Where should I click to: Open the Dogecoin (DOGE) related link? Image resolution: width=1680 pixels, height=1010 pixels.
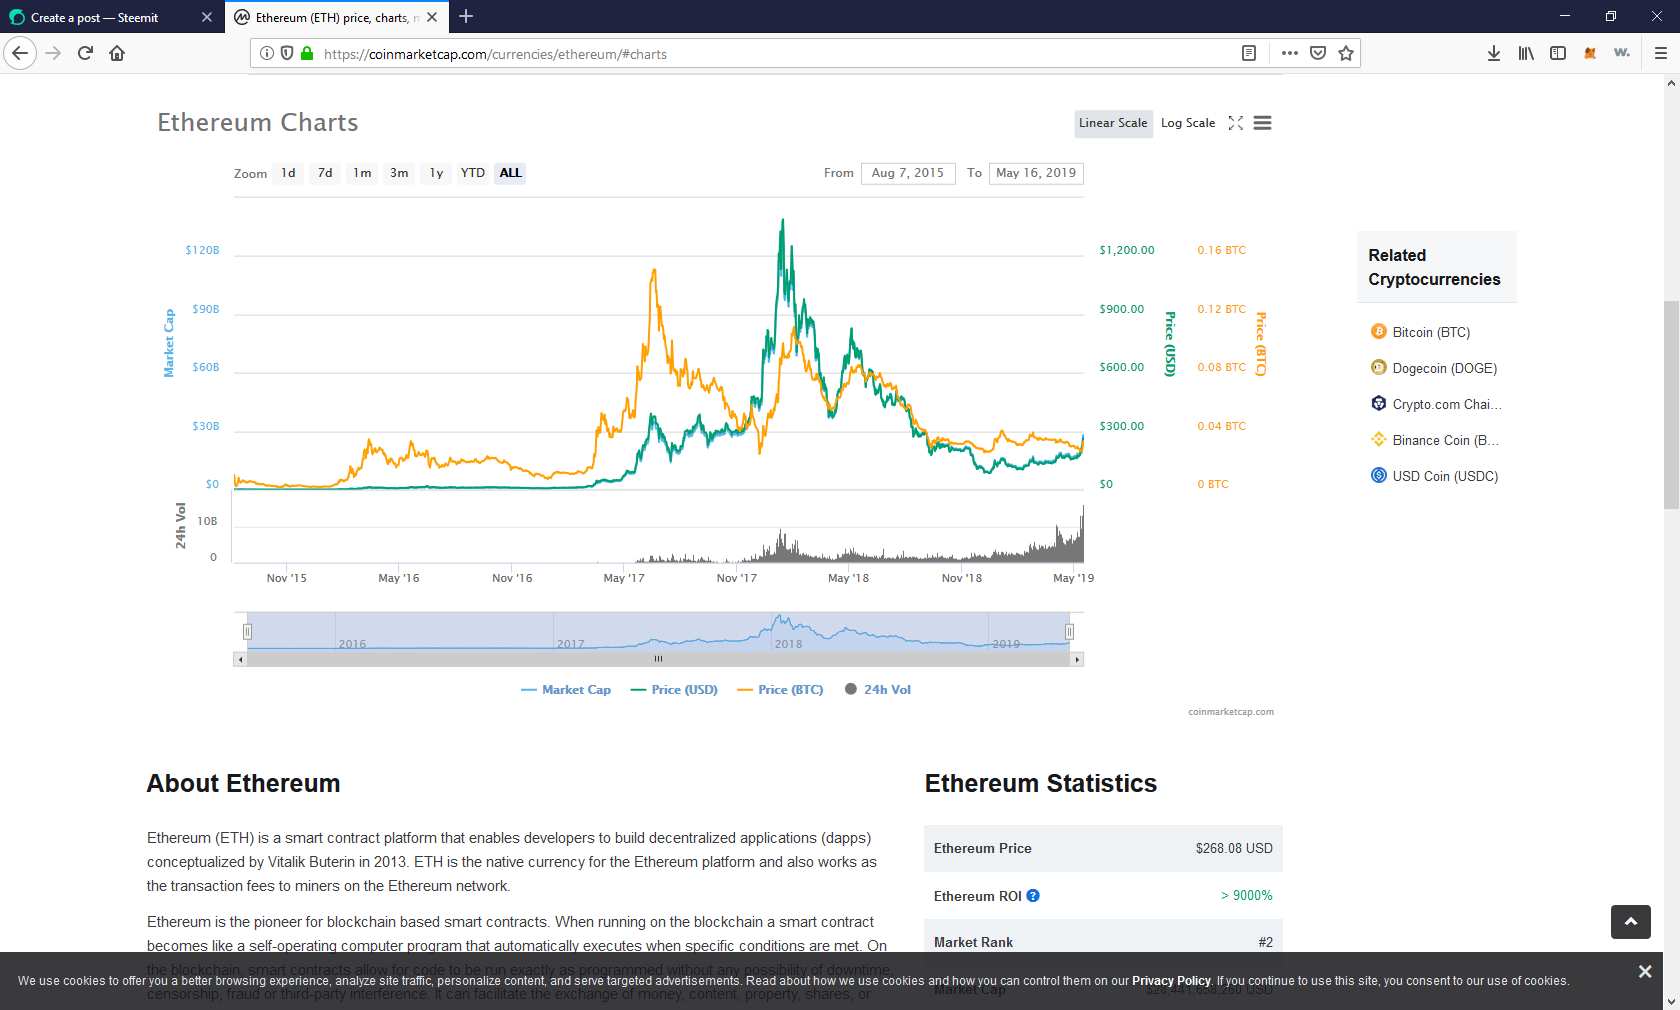[x=1445, y=368]
